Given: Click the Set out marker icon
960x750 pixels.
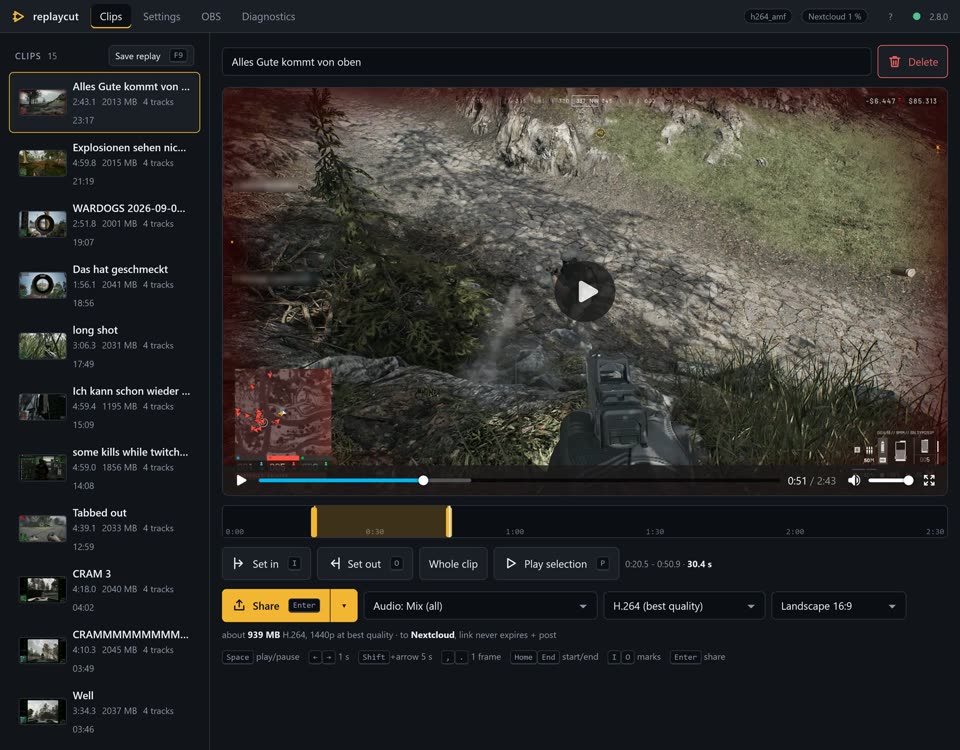Looking at the screenshot, I should [335, 564].
